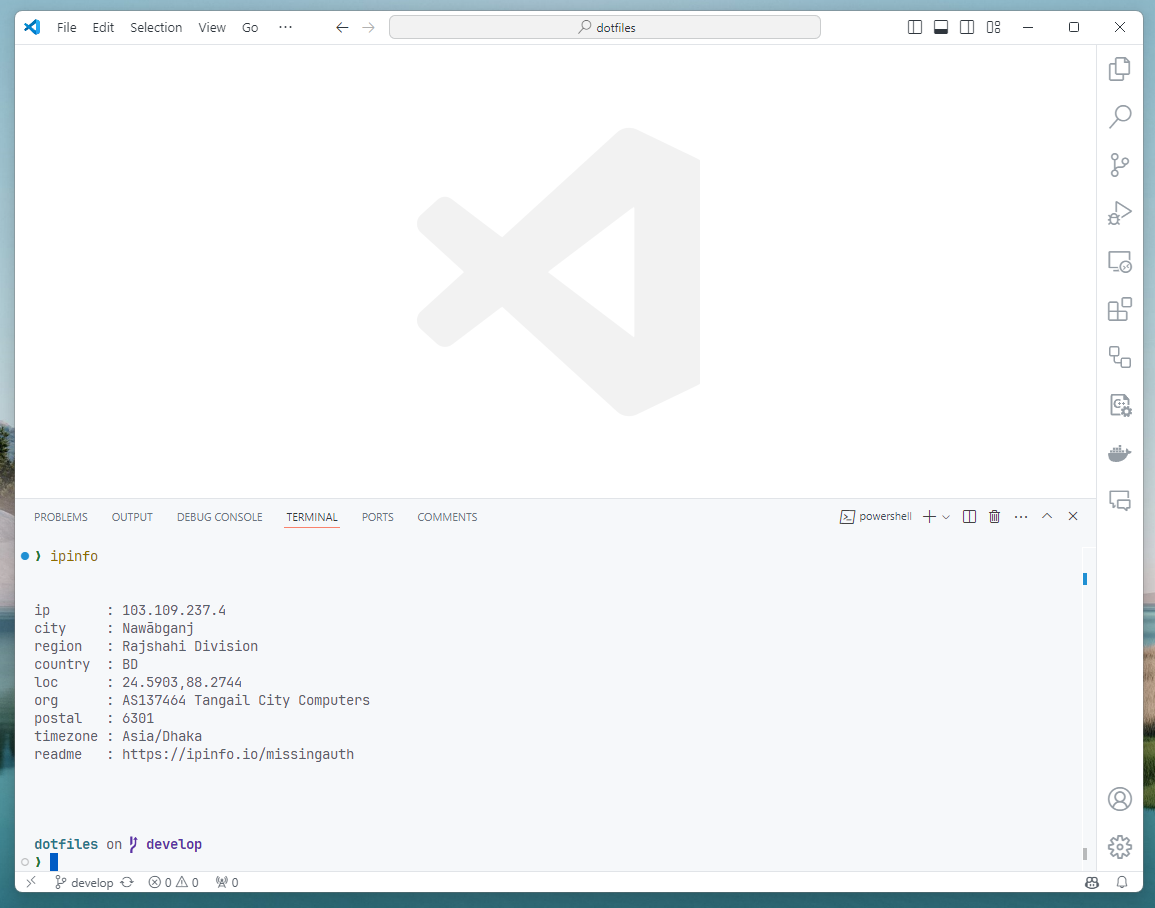Open the terminal profile selection dropdown
The image size is (1155, 908).
click(x=946, y=516)
